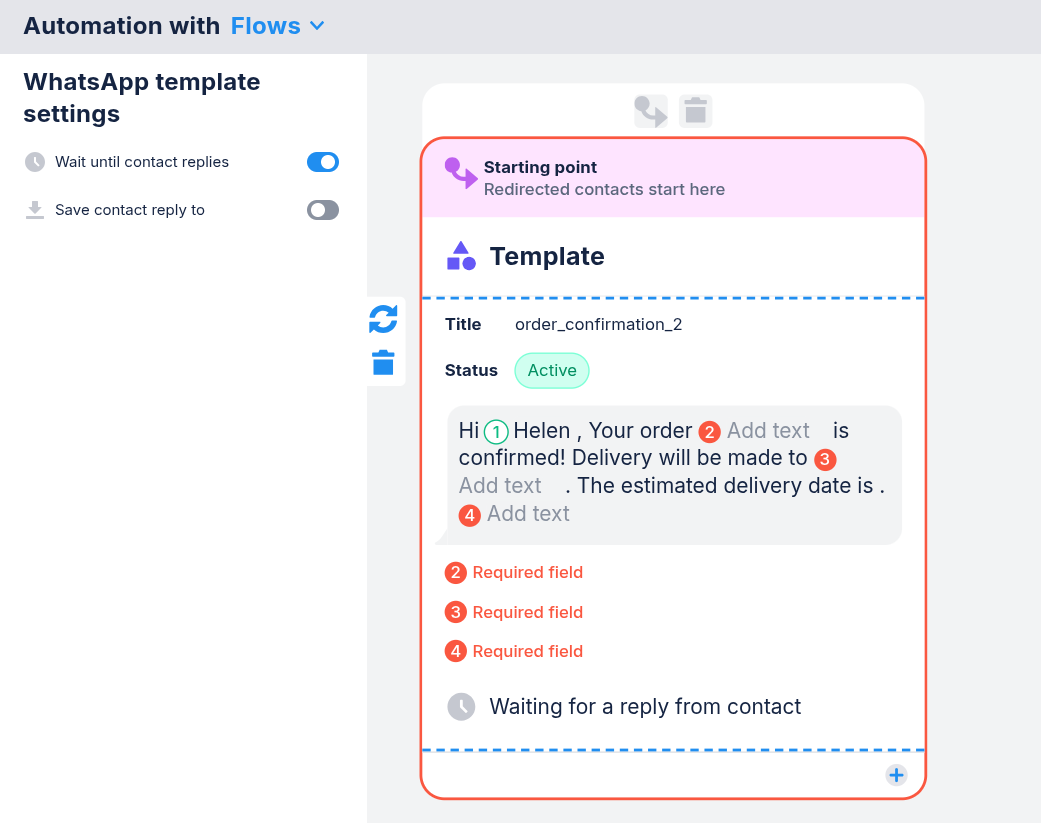The height and width of the screenshot is (823, 1041).
Task: Enable the Save contact reply to toggle
Action: [x=323, y=210]
